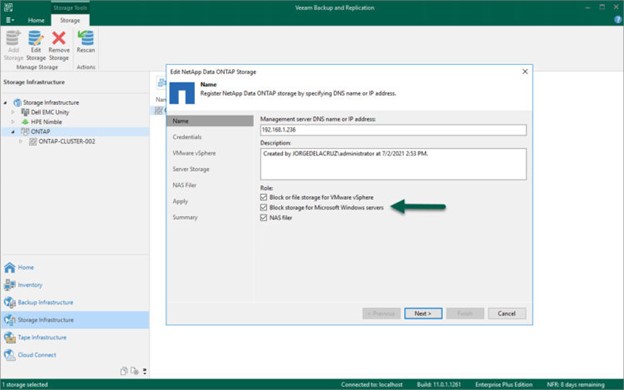Click the Cancel button
Screen dimensions: 624x390
pyautogui.click(x=507, y=314)
